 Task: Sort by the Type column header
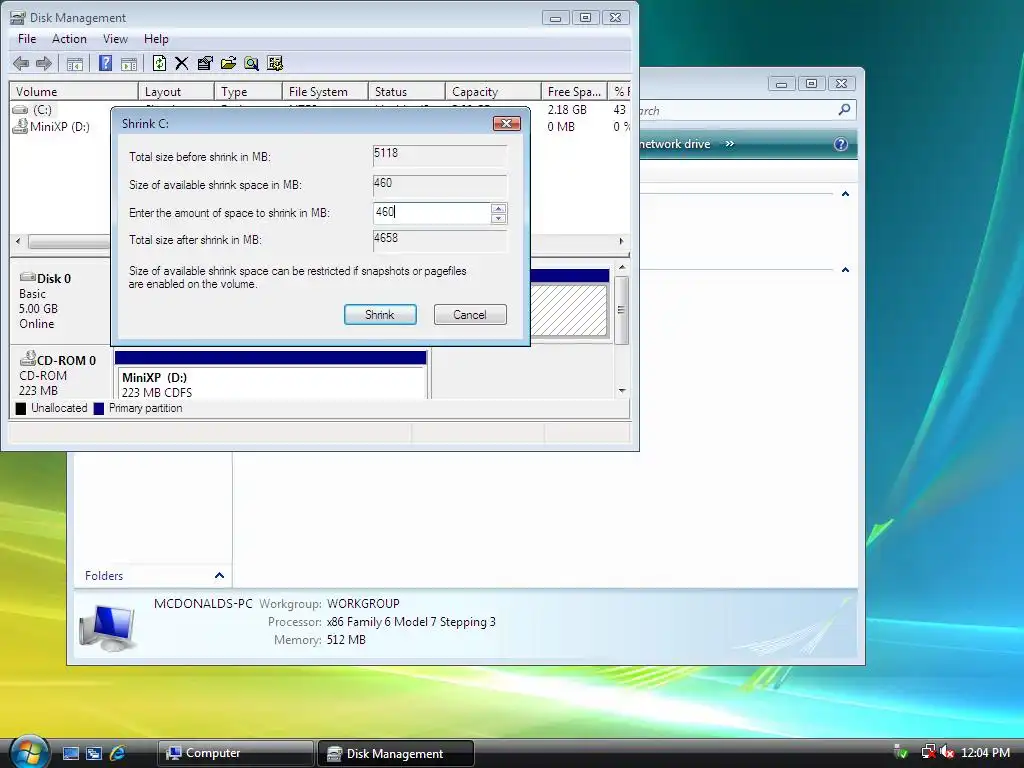coord(248,91)
